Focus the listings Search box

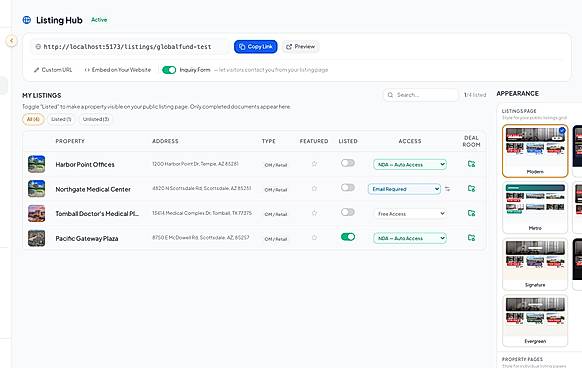click(x=421, y=95)
